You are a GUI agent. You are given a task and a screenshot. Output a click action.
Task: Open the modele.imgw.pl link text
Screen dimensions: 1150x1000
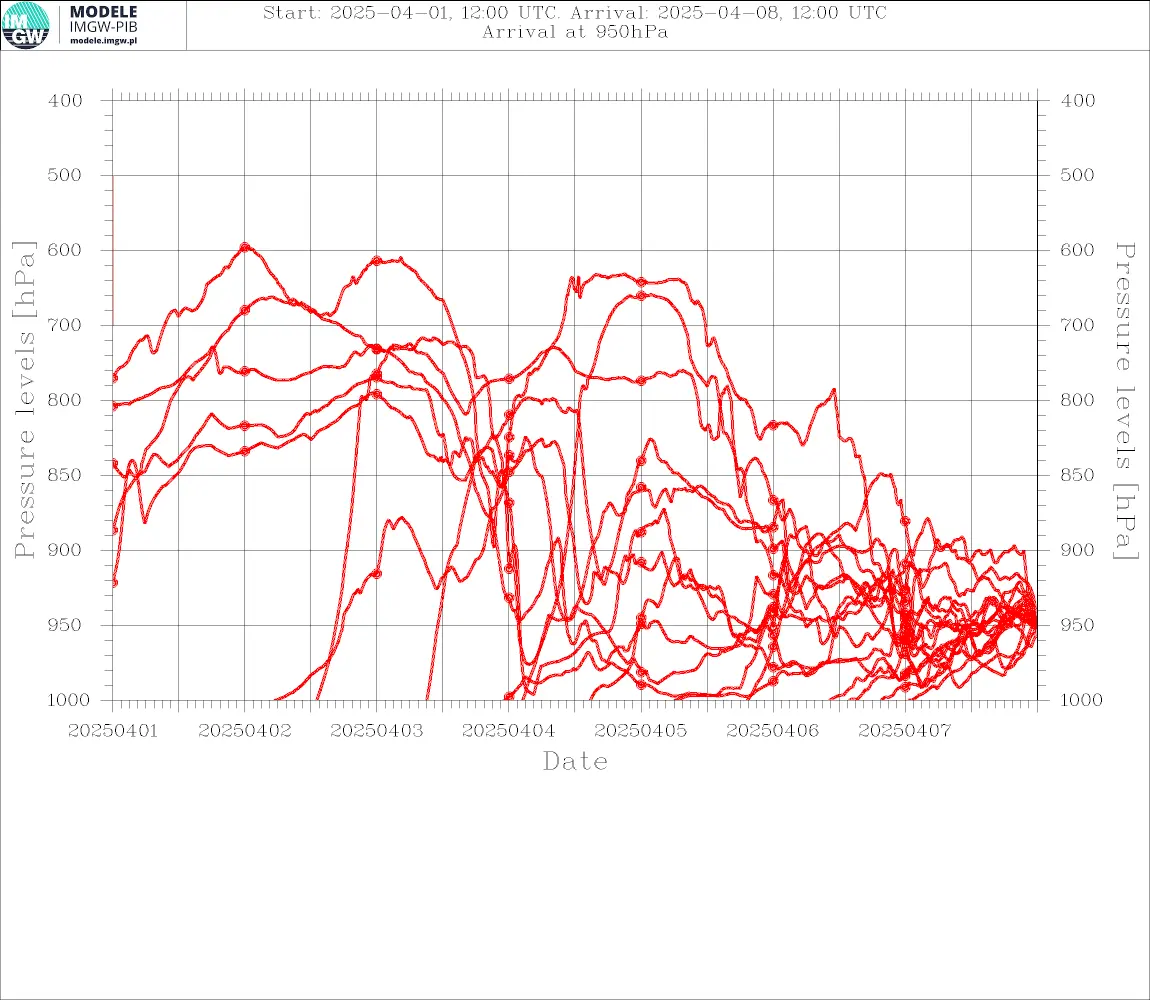[x=103, y=41]
